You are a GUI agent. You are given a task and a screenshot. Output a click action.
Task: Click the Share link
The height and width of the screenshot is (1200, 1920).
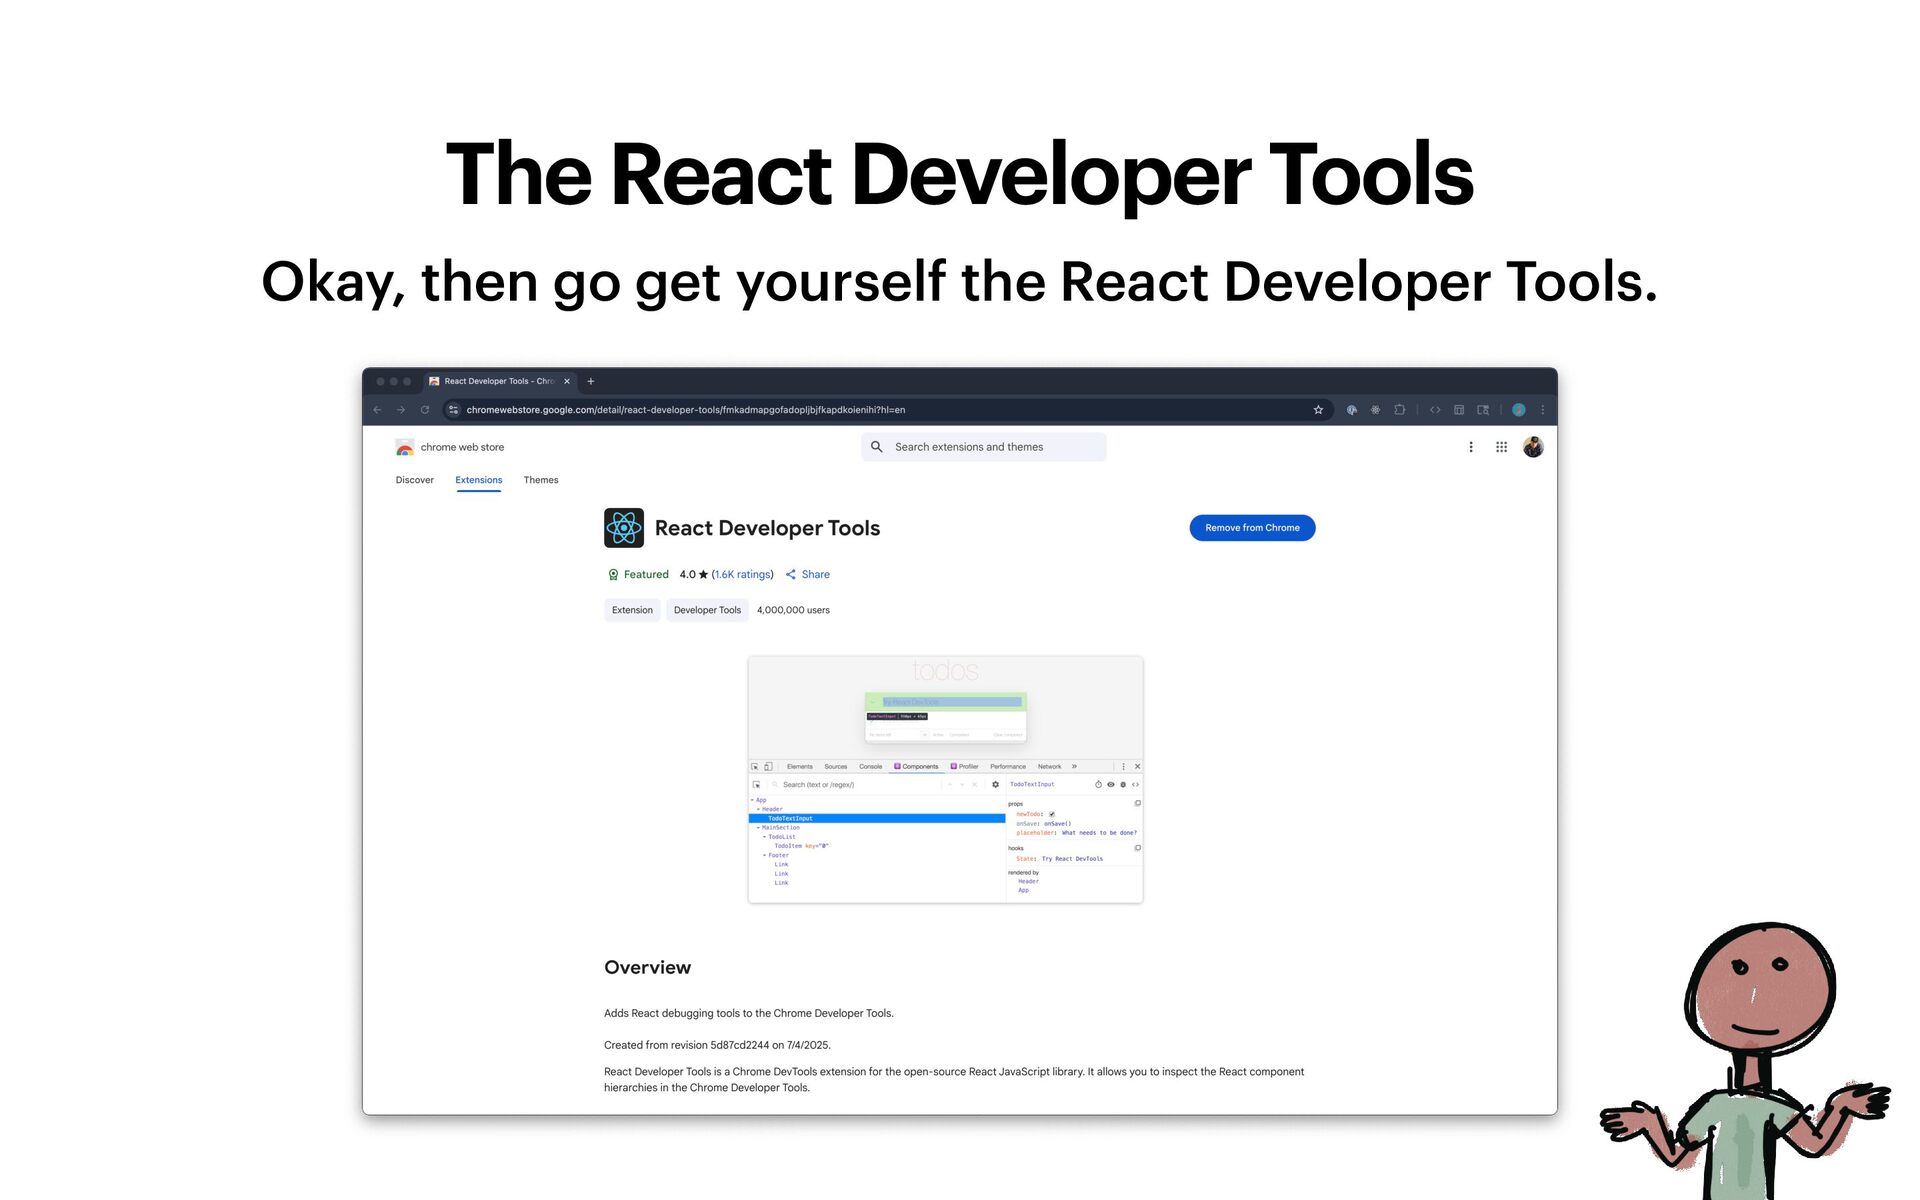pos(808,575)
